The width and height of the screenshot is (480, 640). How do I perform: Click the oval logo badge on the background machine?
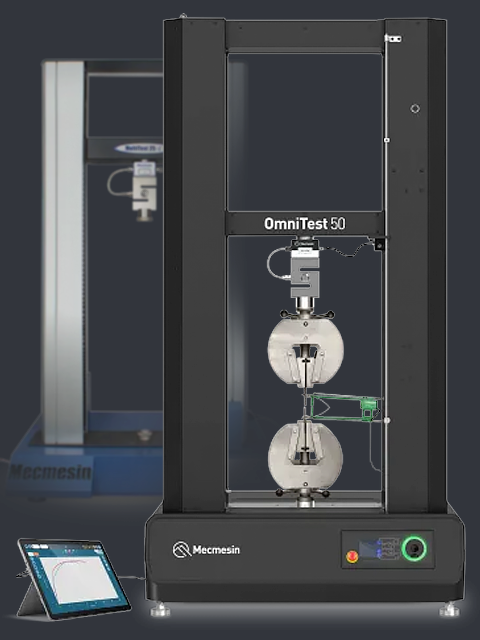(x=140, y=148)
